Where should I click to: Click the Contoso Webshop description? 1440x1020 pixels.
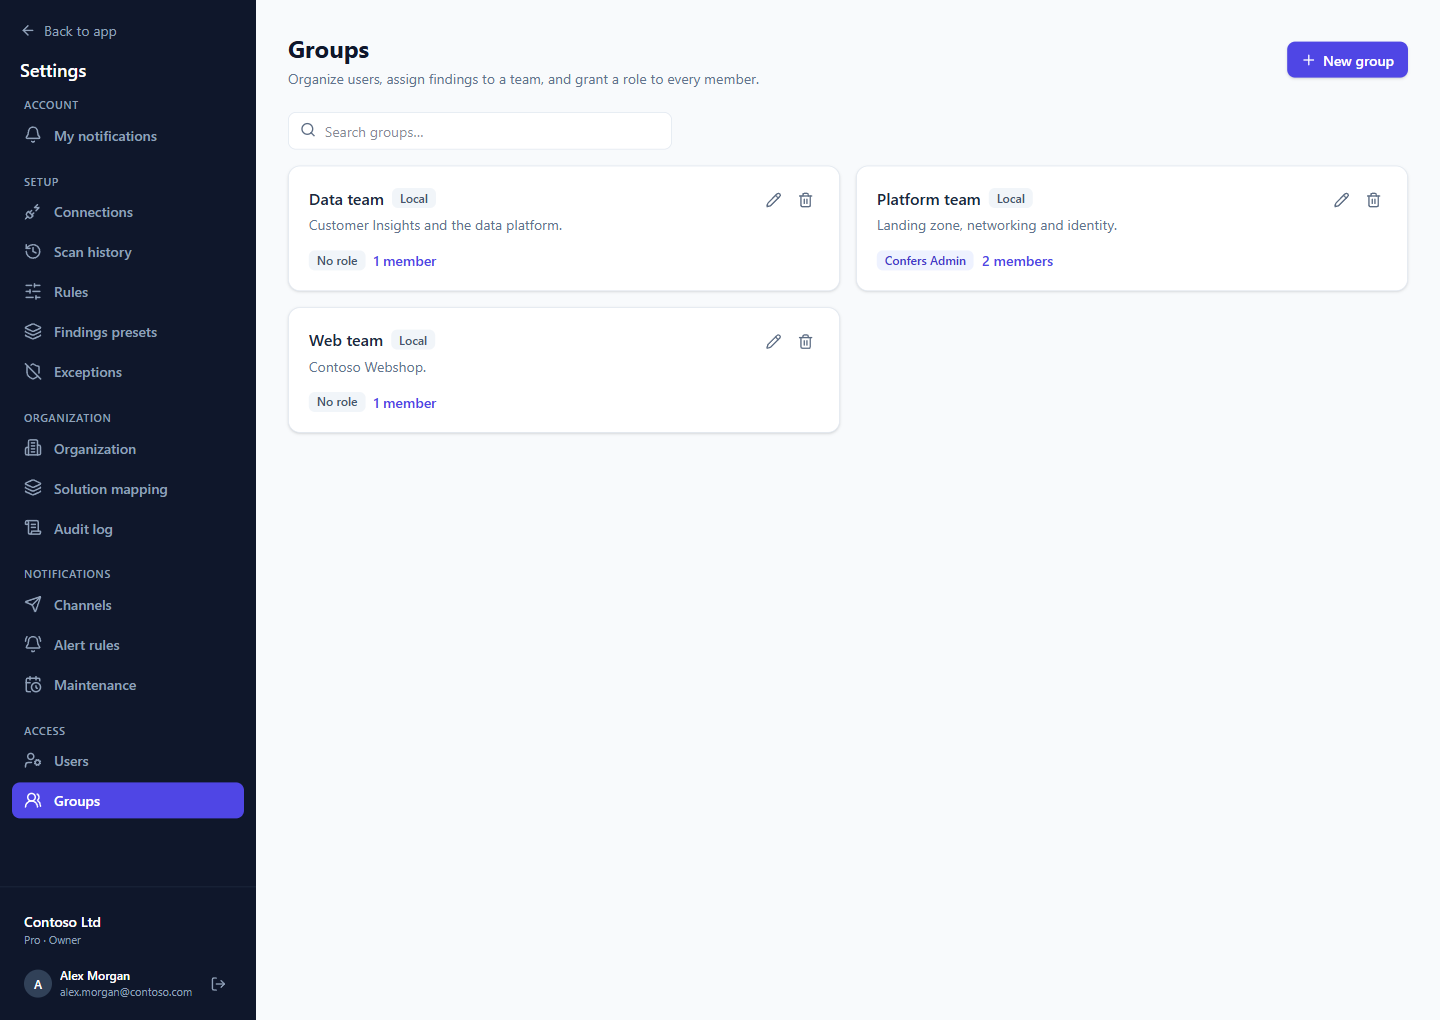(367, 367)
